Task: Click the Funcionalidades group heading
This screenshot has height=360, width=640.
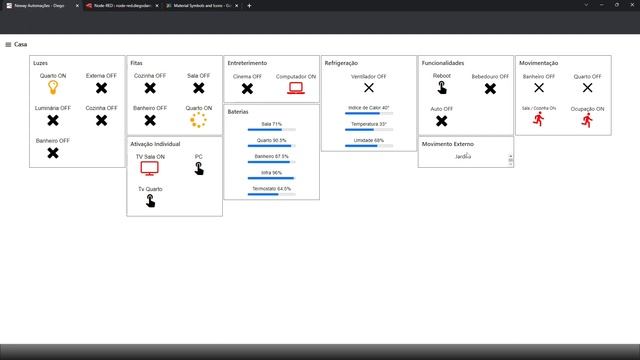Action: click(x=443, y=63)
